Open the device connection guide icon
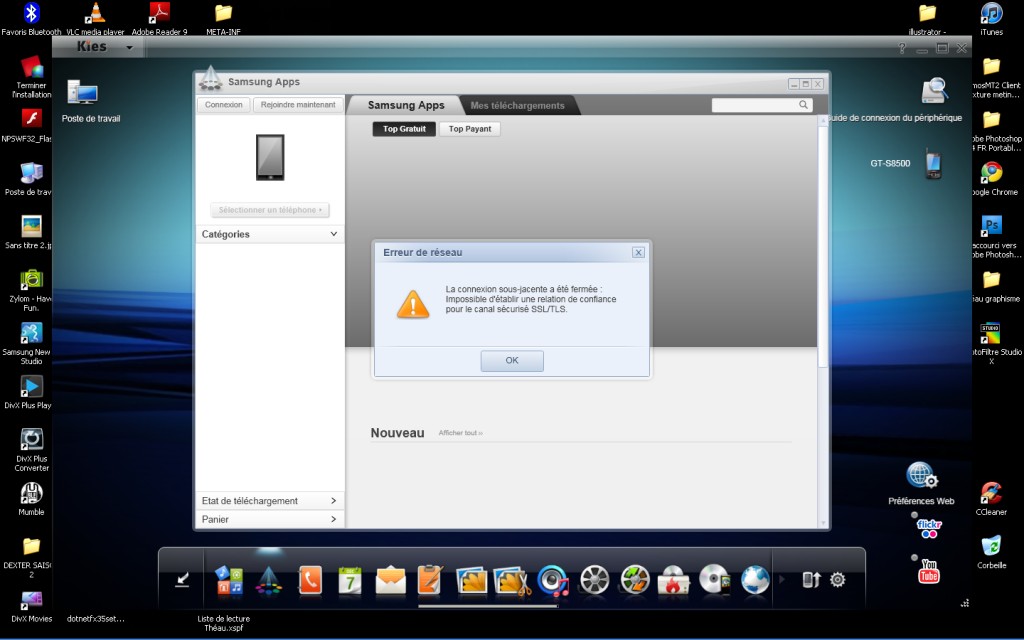Viewport: 1024px width, 640px height. point(935,91)
